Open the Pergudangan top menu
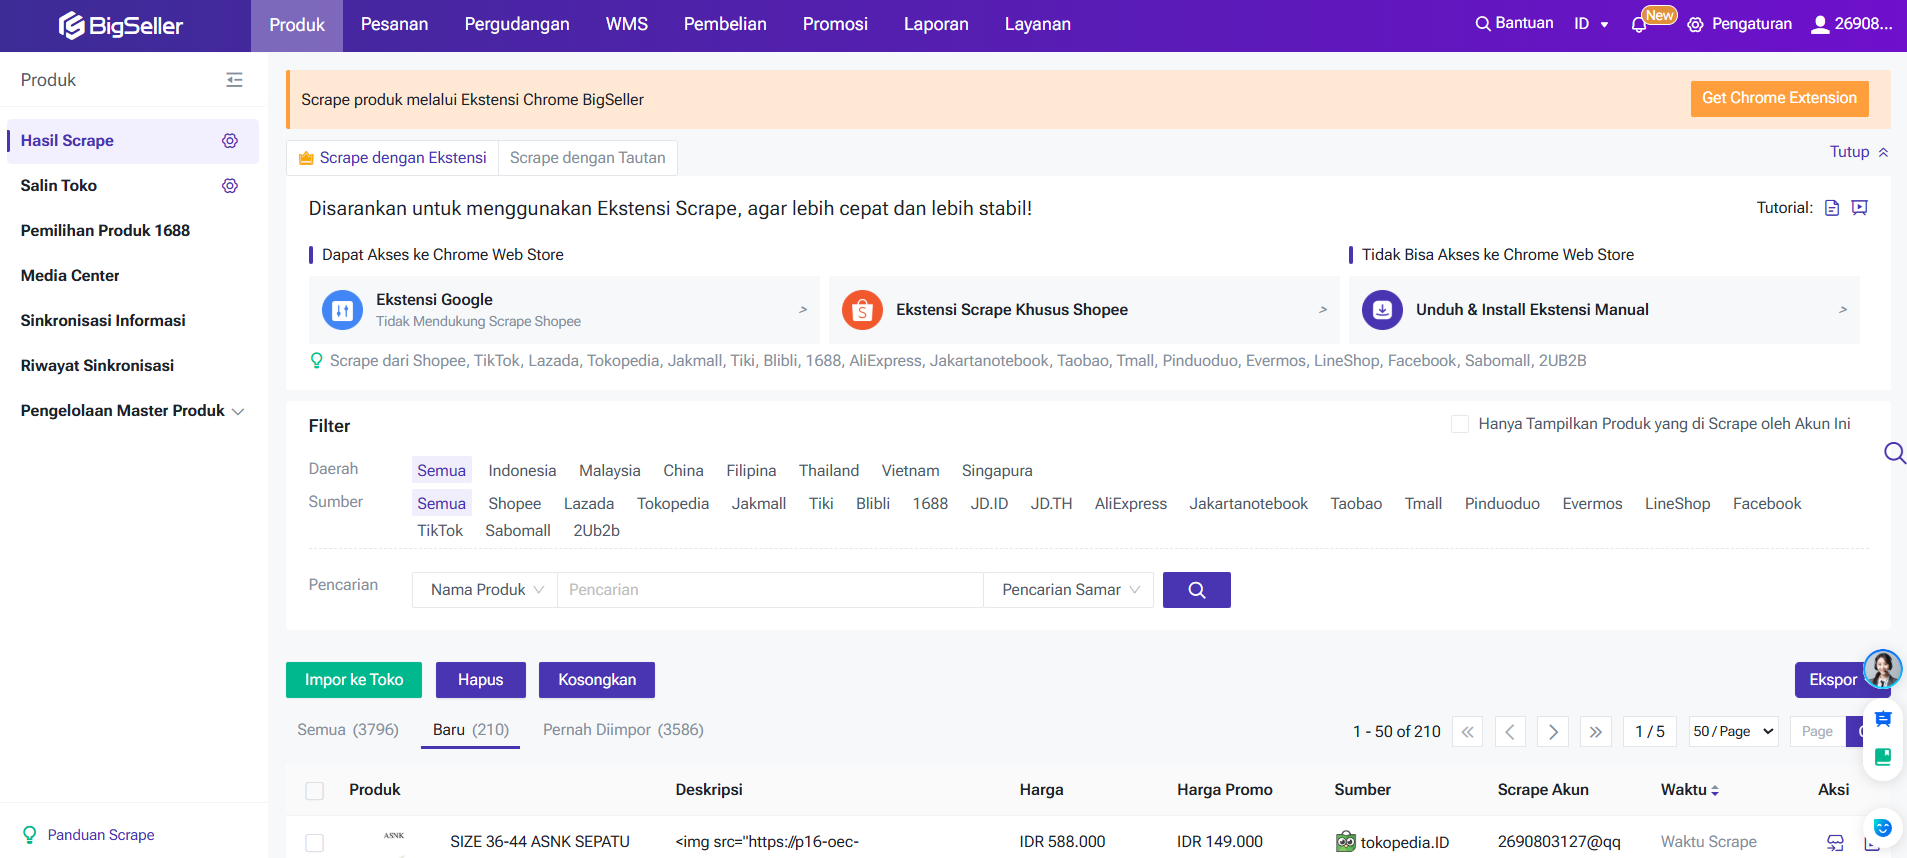Viewport: 1907px width, 858px height. pyautogui.click(x=517, y=25)
